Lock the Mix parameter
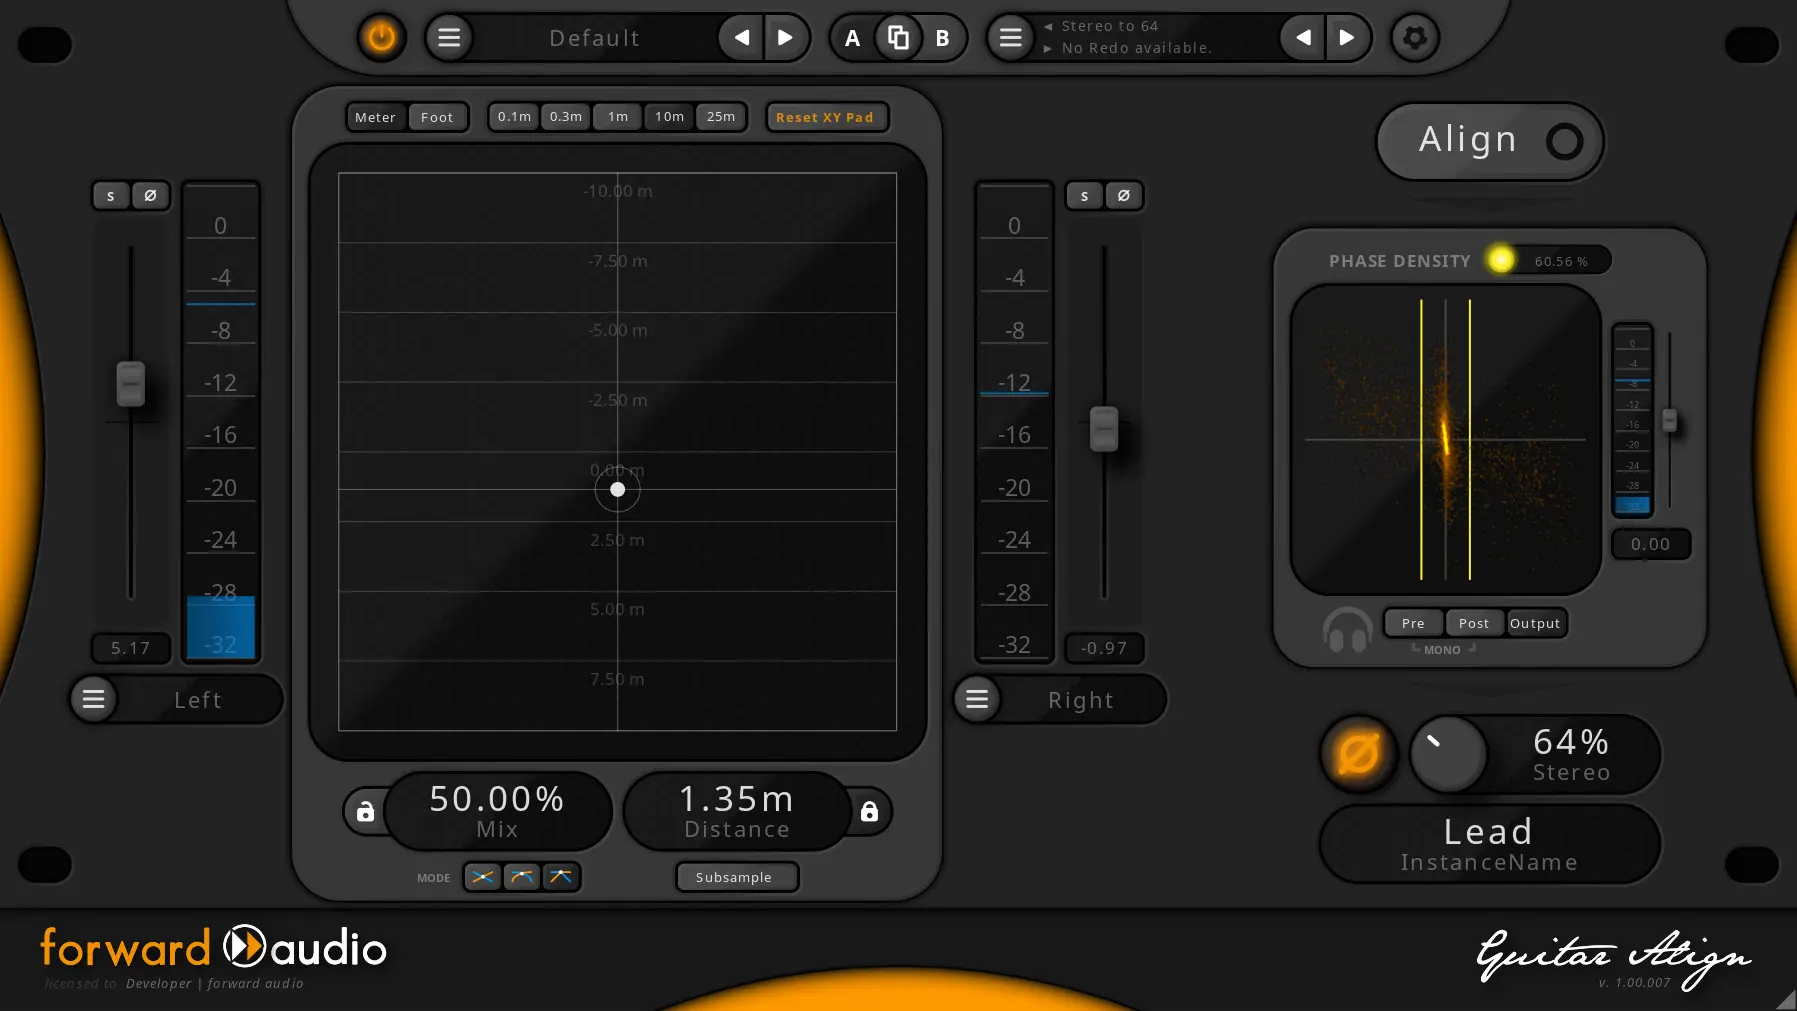 pos(365,811)
